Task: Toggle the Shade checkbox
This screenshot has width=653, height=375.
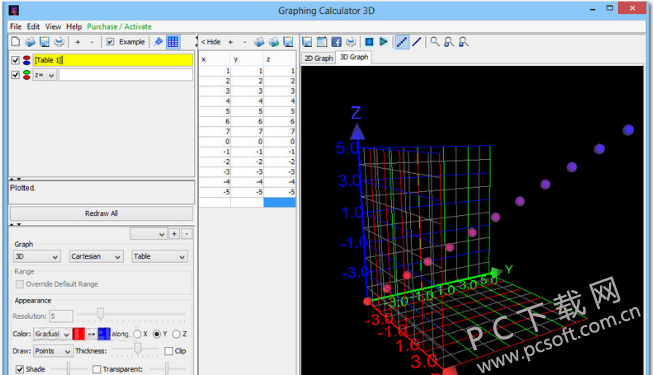Action: (20, 369)
